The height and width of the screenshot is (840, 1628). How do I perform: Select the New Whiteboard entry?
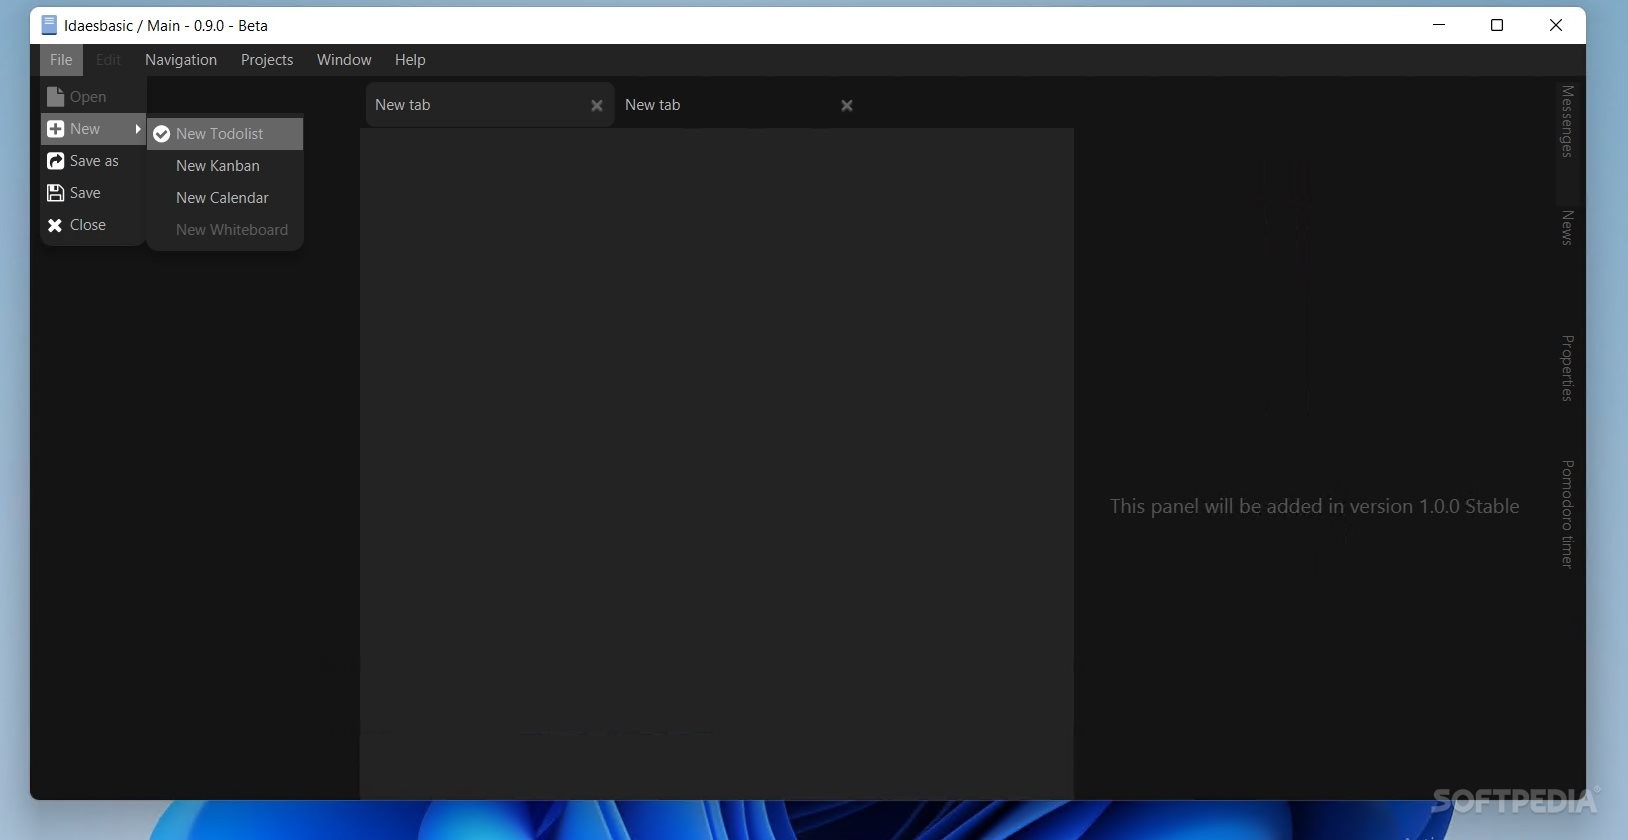225,230
